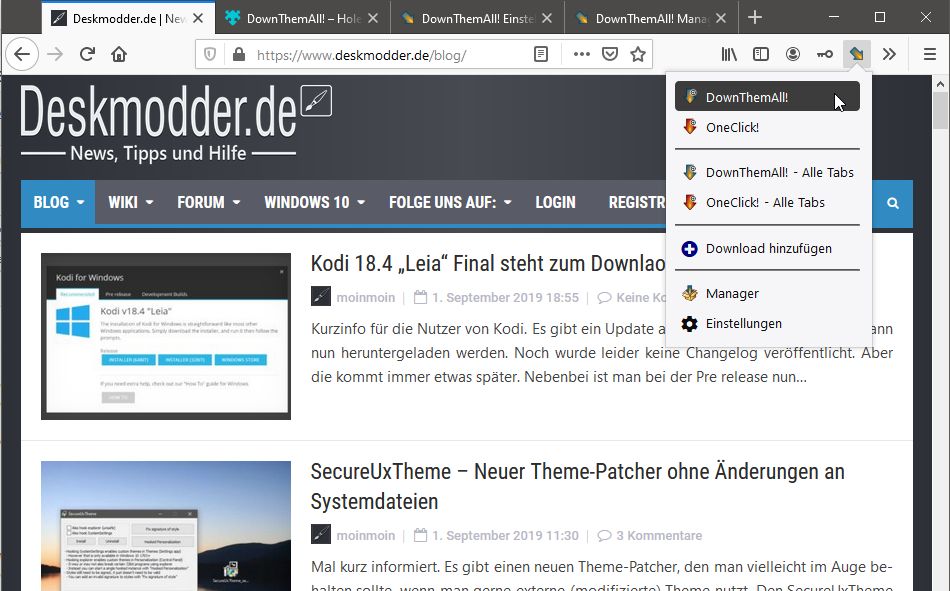Open Manager from the DownThemAll menu
Image resolution: width=950 pixels, height=591 pixels.
(767, 293)
